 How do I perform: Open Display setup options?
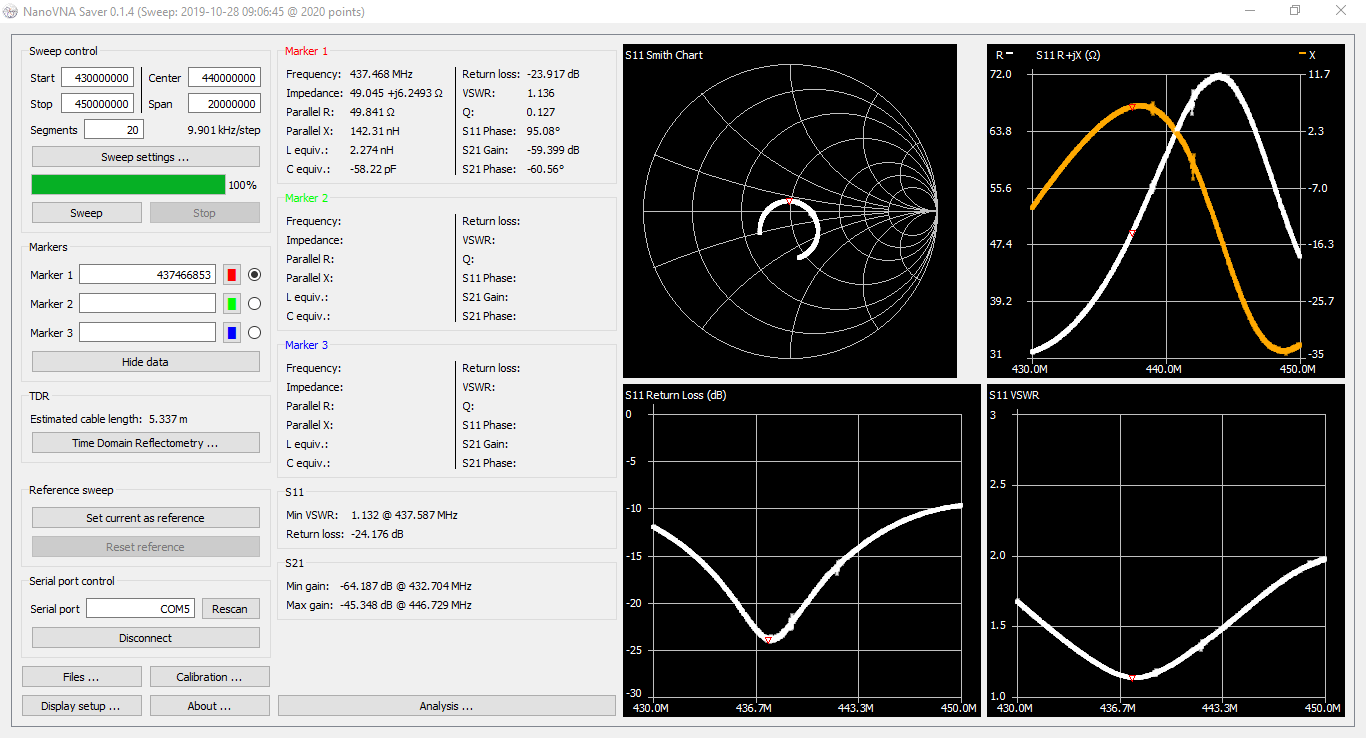point(81,705)
